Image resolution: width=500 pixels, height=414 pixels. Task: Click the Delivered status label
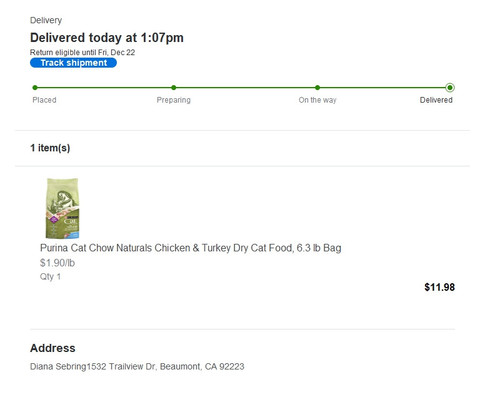tap(436, 100)
